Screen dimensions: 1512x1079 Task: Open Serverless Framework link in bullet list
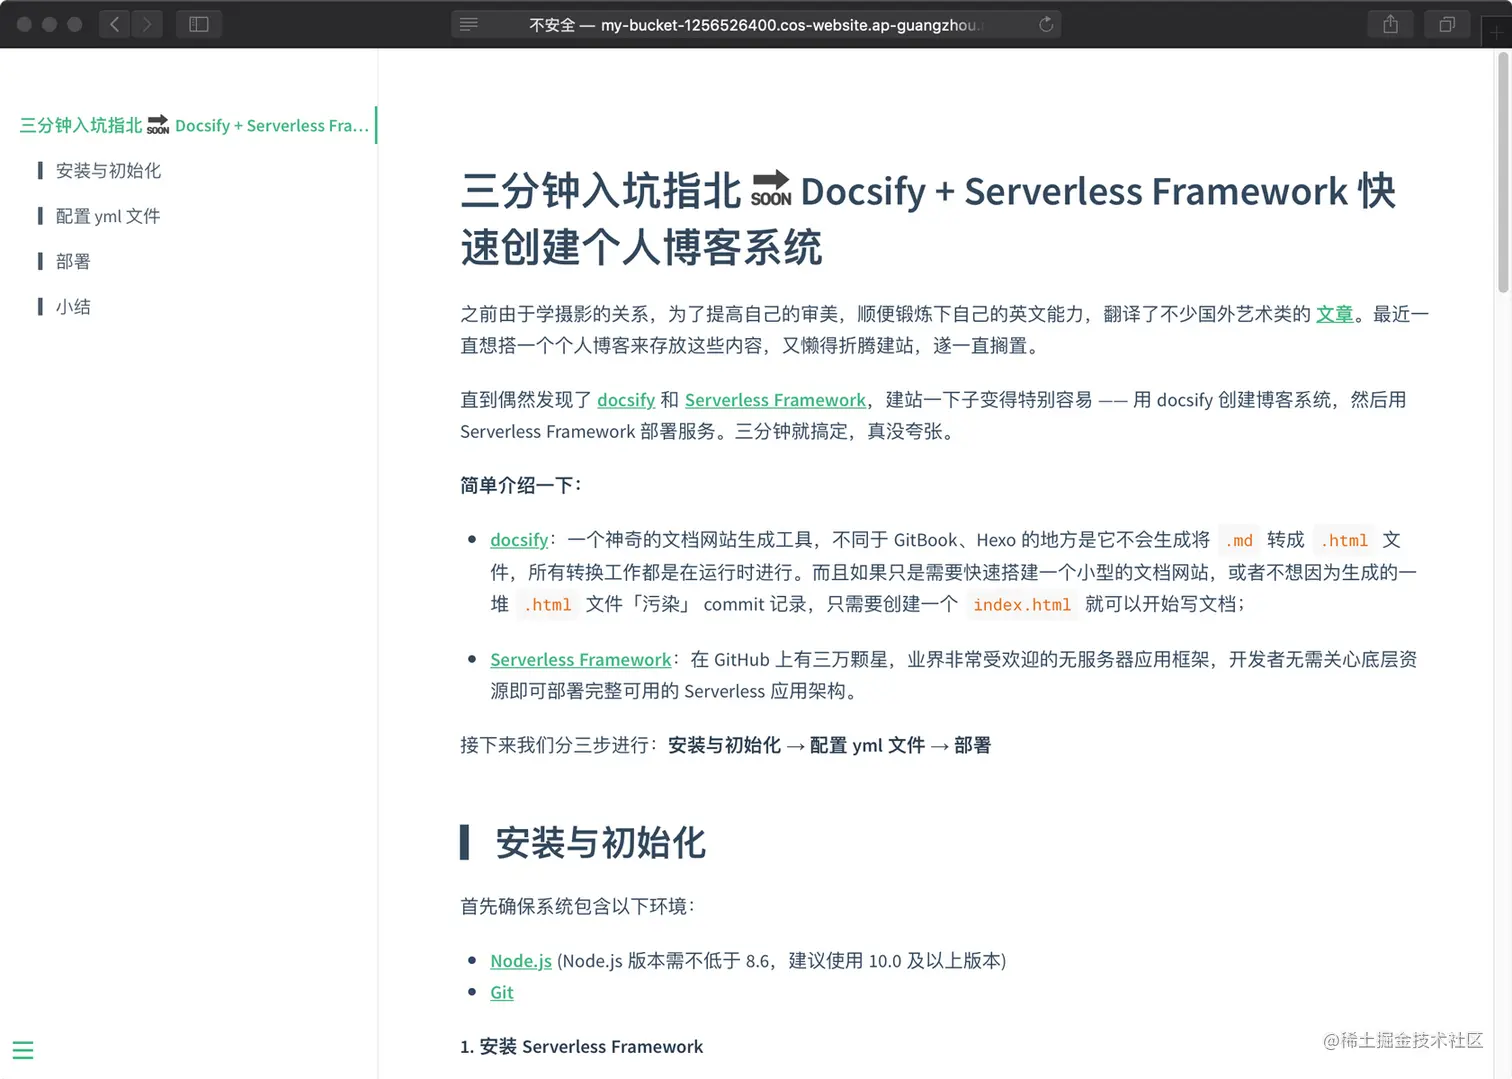pos(581,660)
